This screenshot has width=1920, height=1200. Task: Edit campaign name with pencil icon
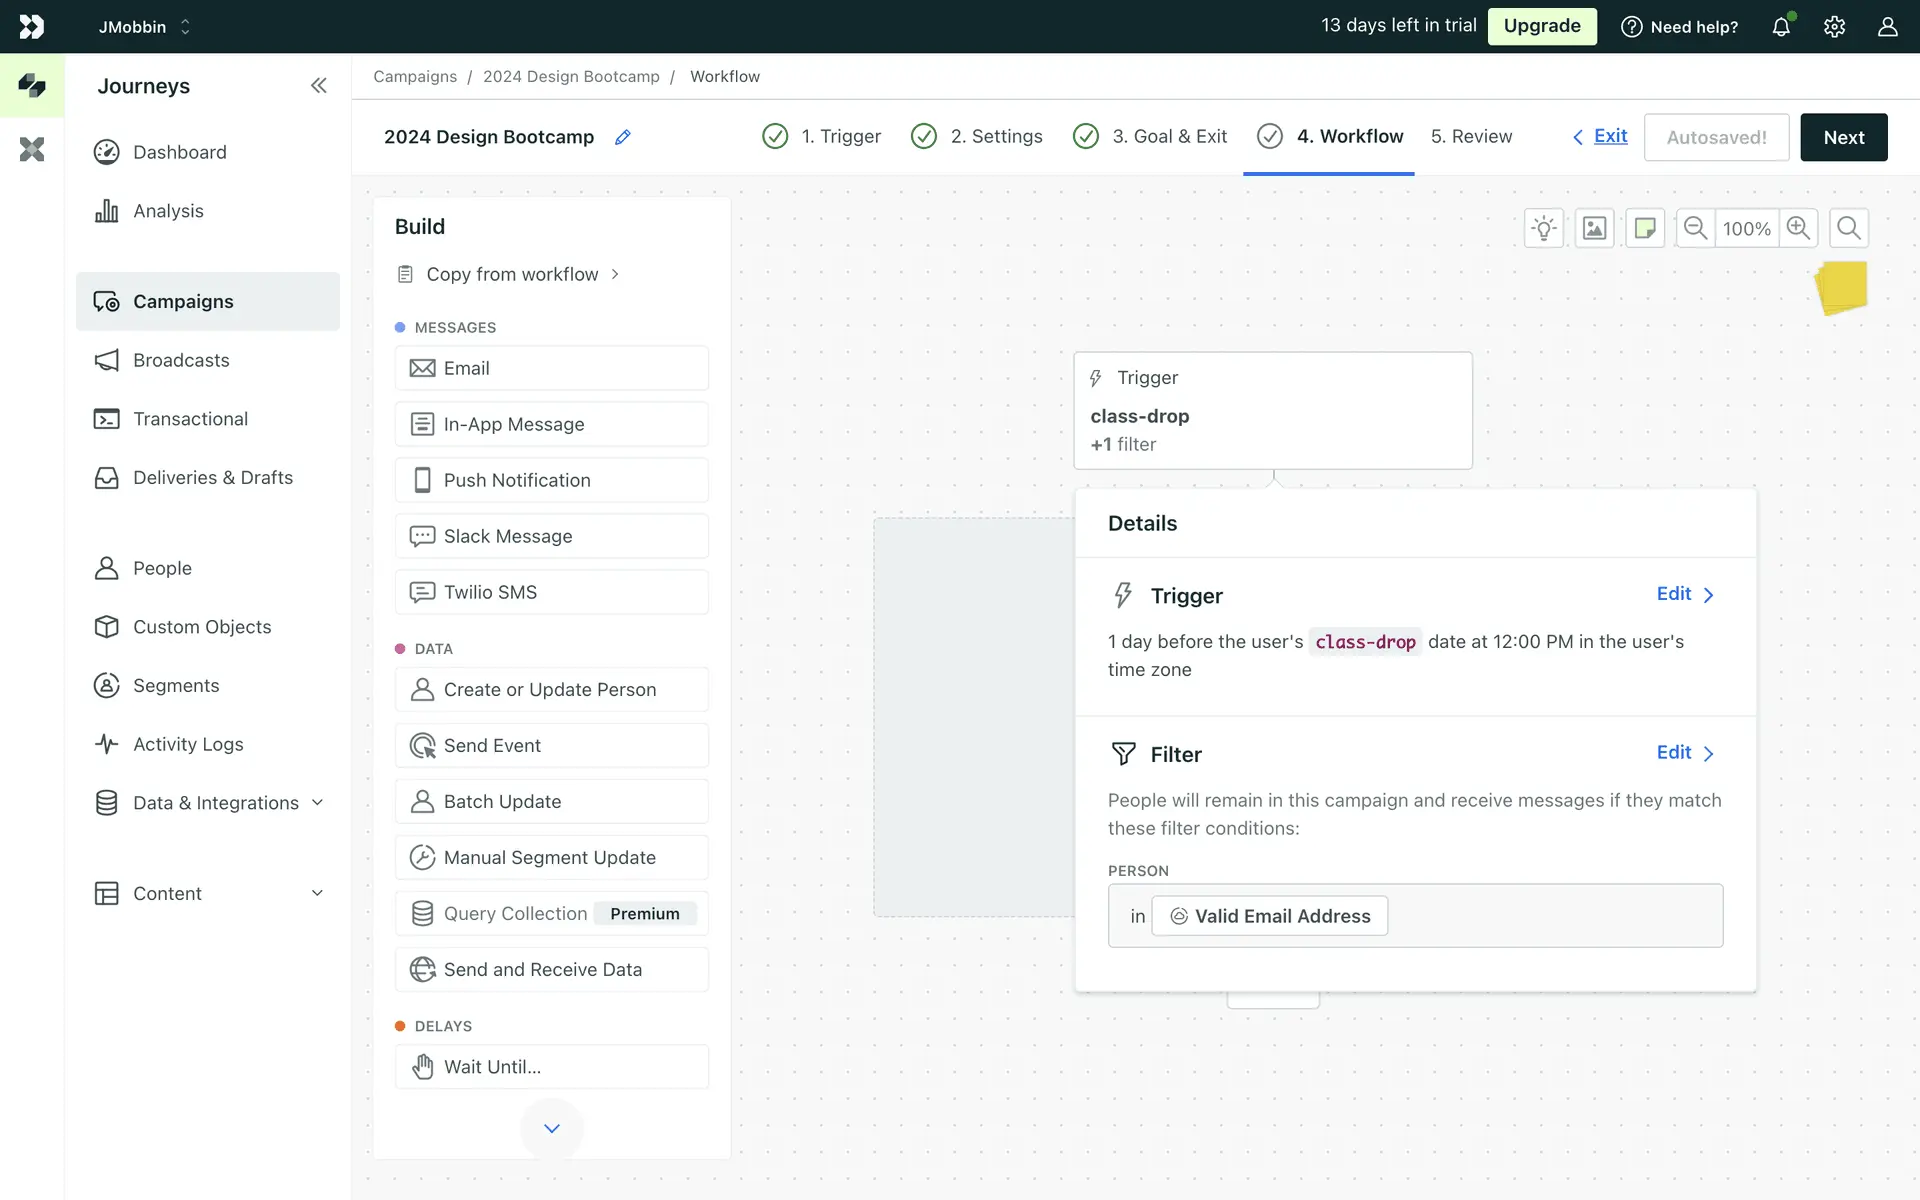pyautogui.click(x=622, y=137)
